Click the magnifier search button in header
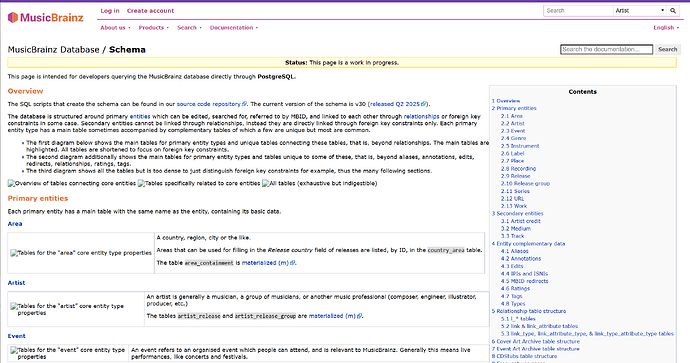Viewport: 690px width, 363px height. coord(673,11)
